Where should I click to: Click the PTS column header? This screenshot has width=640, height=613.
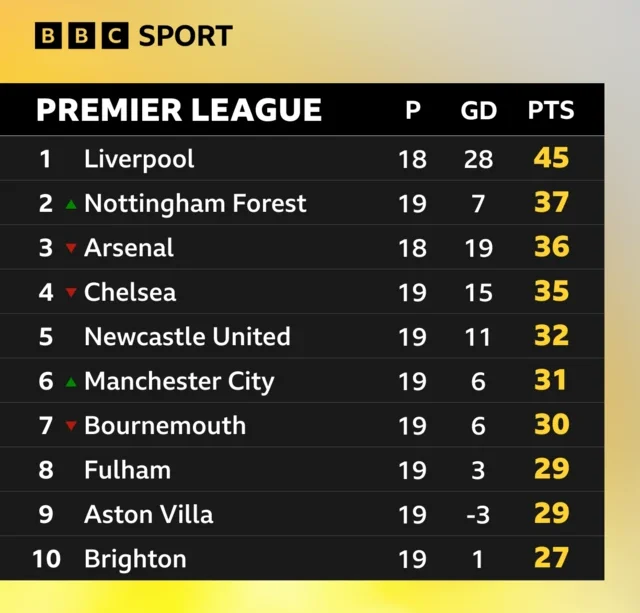(551, 110)
